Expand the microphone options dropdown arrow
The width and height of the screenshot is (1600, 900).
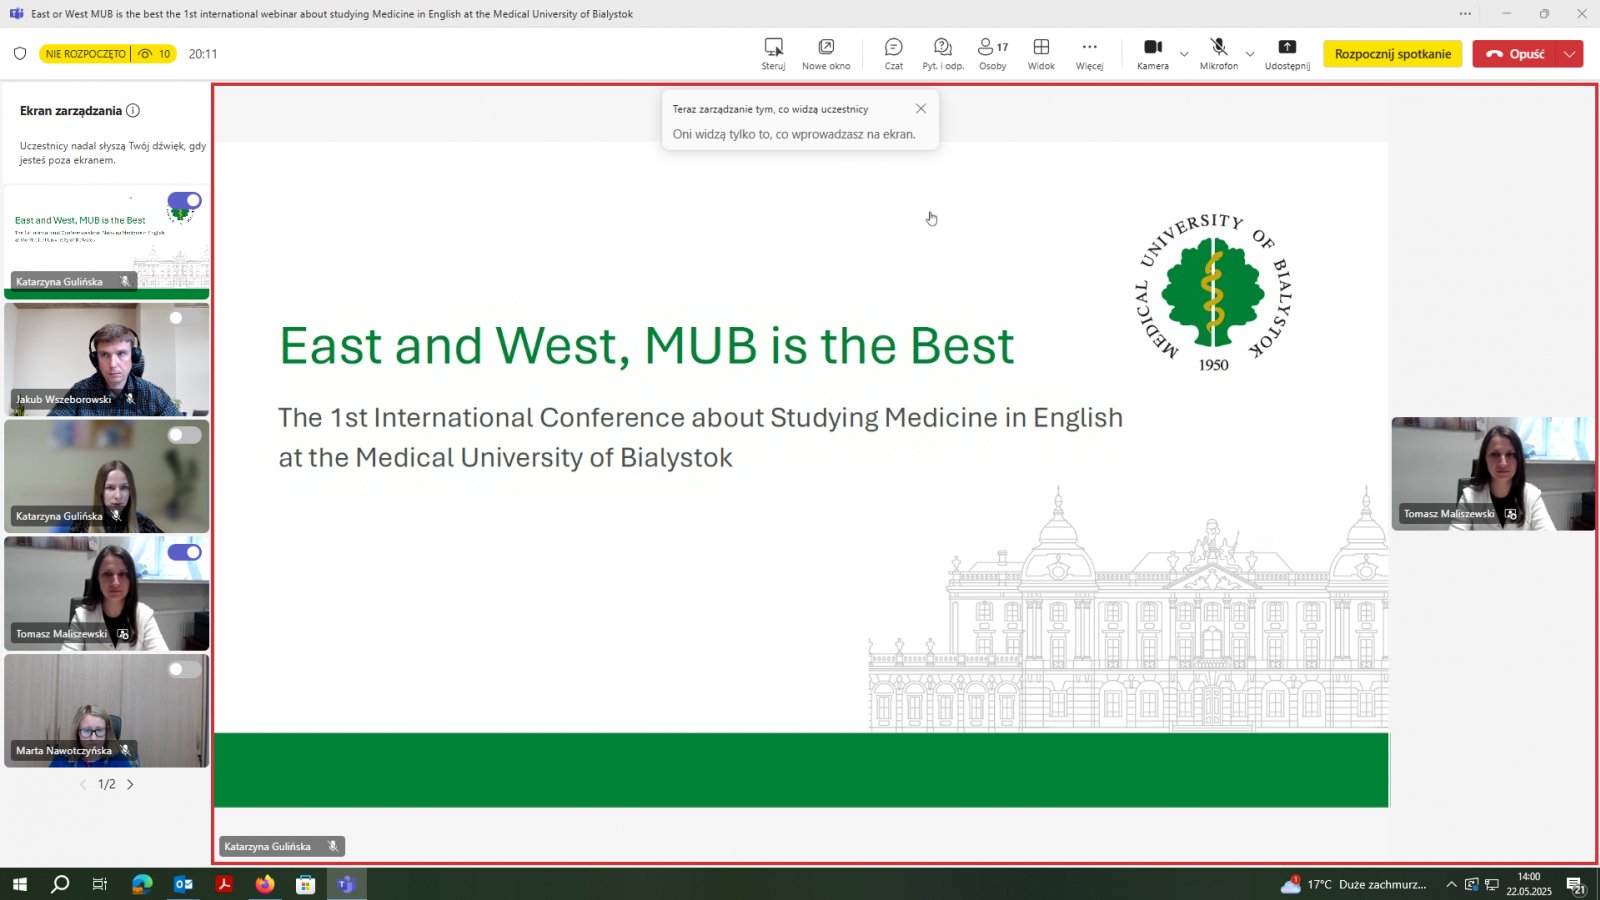point(1250,54)
